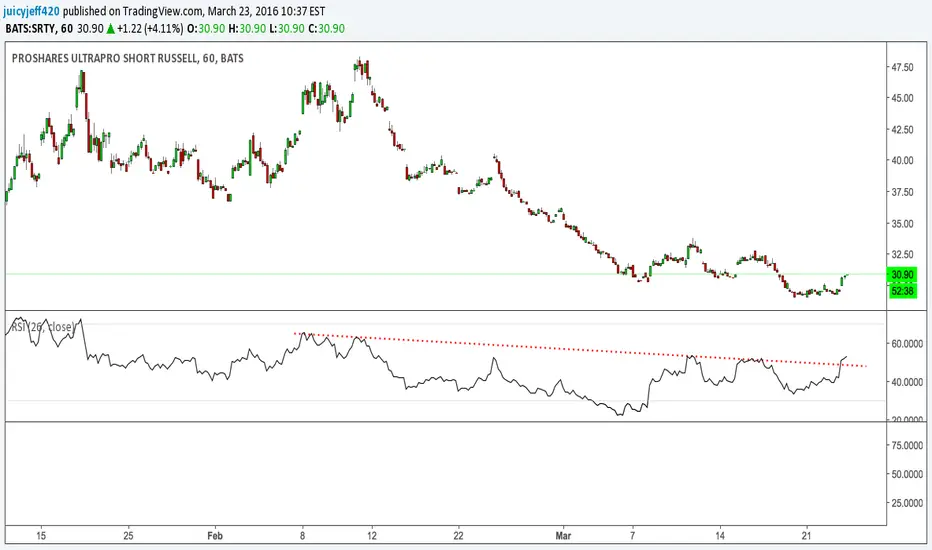Click the 25 date label on time axis

[x=128, y=536]
